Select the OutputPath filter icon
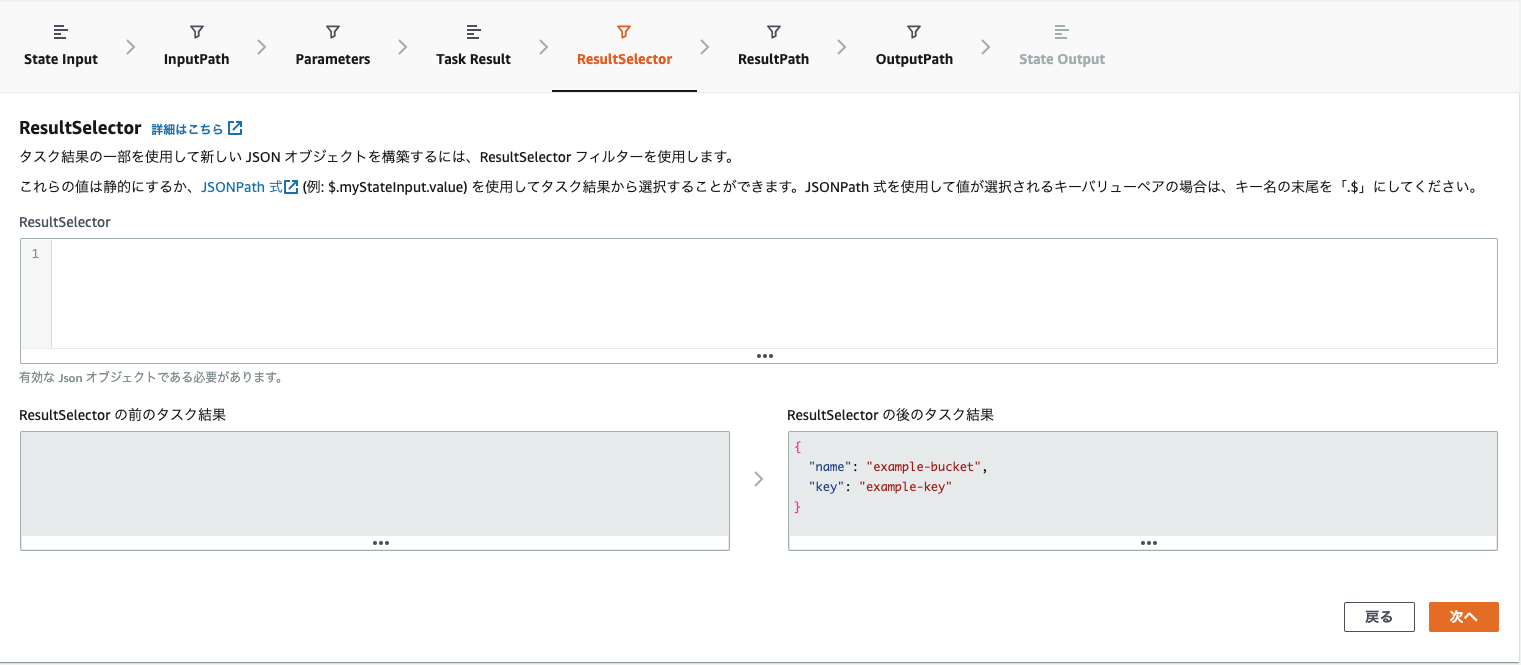Screen dimensions: 1521x665 click(x=913, y=31)
